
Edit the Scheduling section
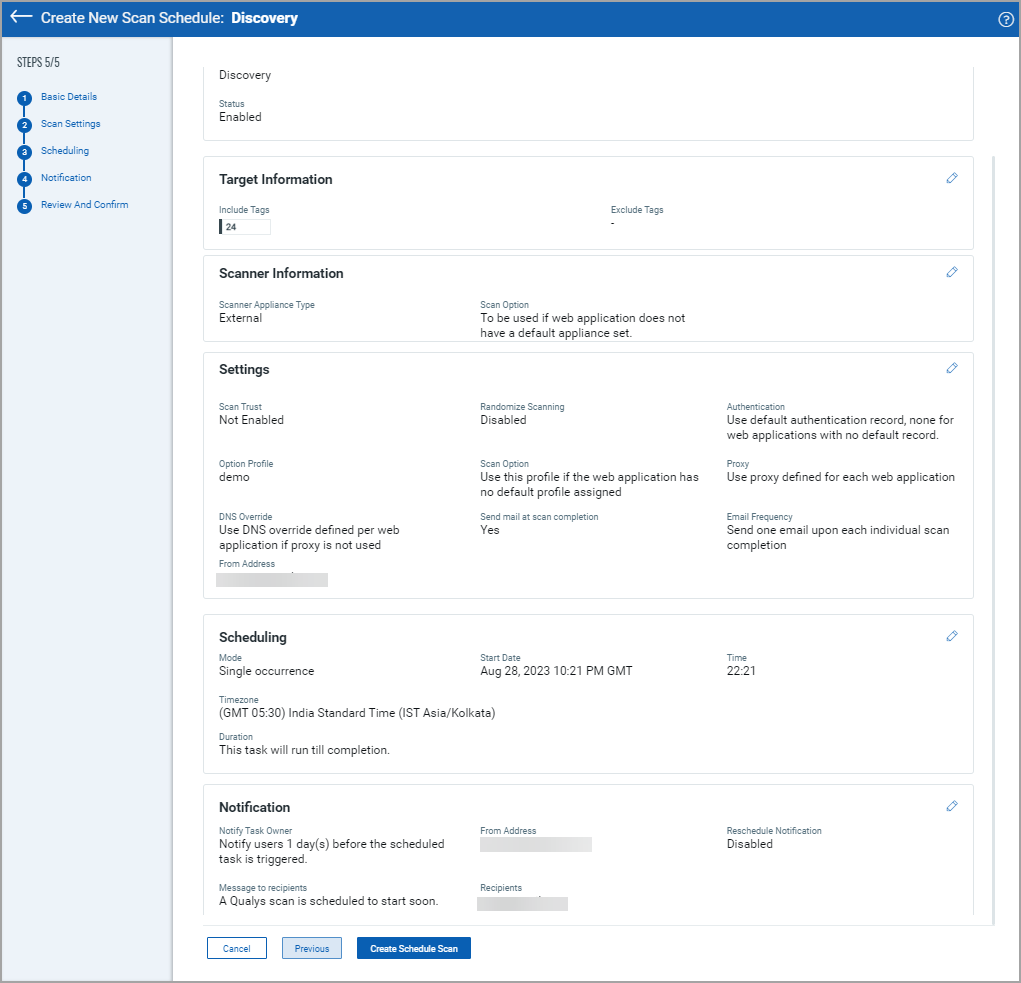[x=951, y=636]
